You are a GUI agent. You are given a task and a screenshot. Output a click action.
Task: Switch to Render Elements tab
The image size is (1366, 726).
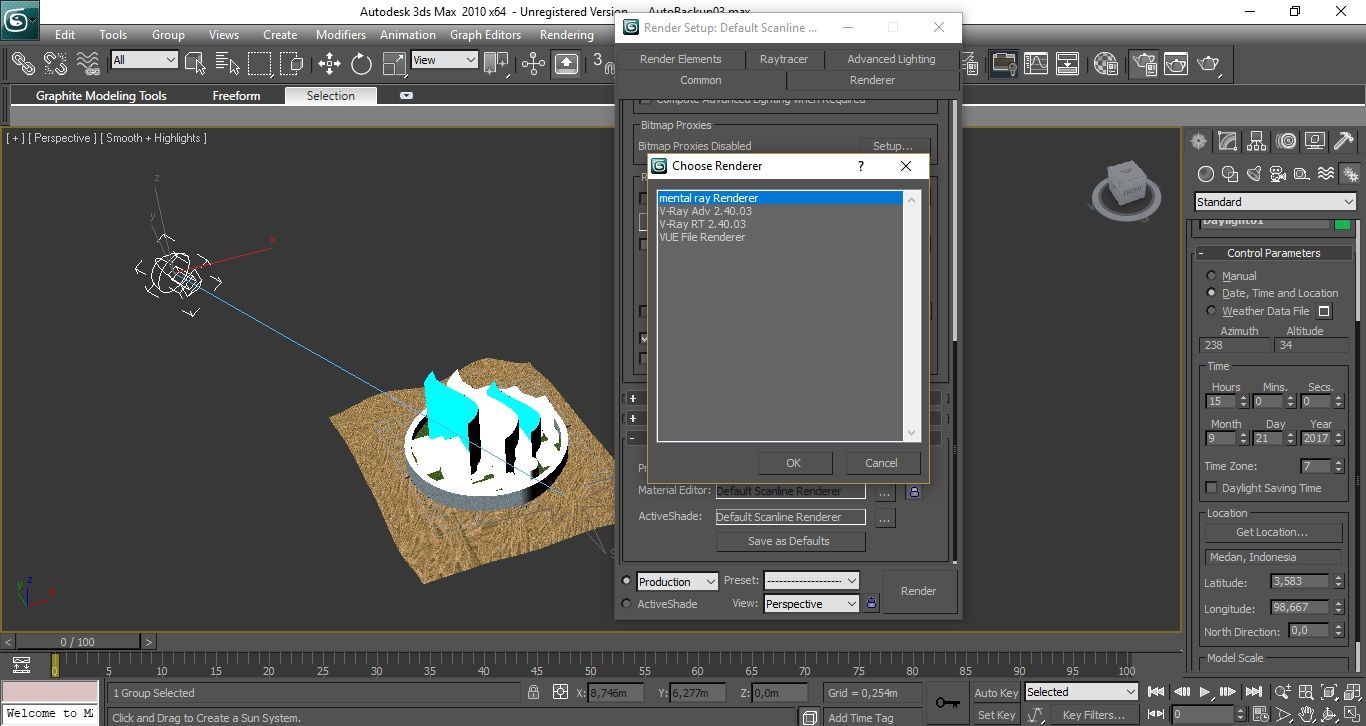(x=681, y=59)
